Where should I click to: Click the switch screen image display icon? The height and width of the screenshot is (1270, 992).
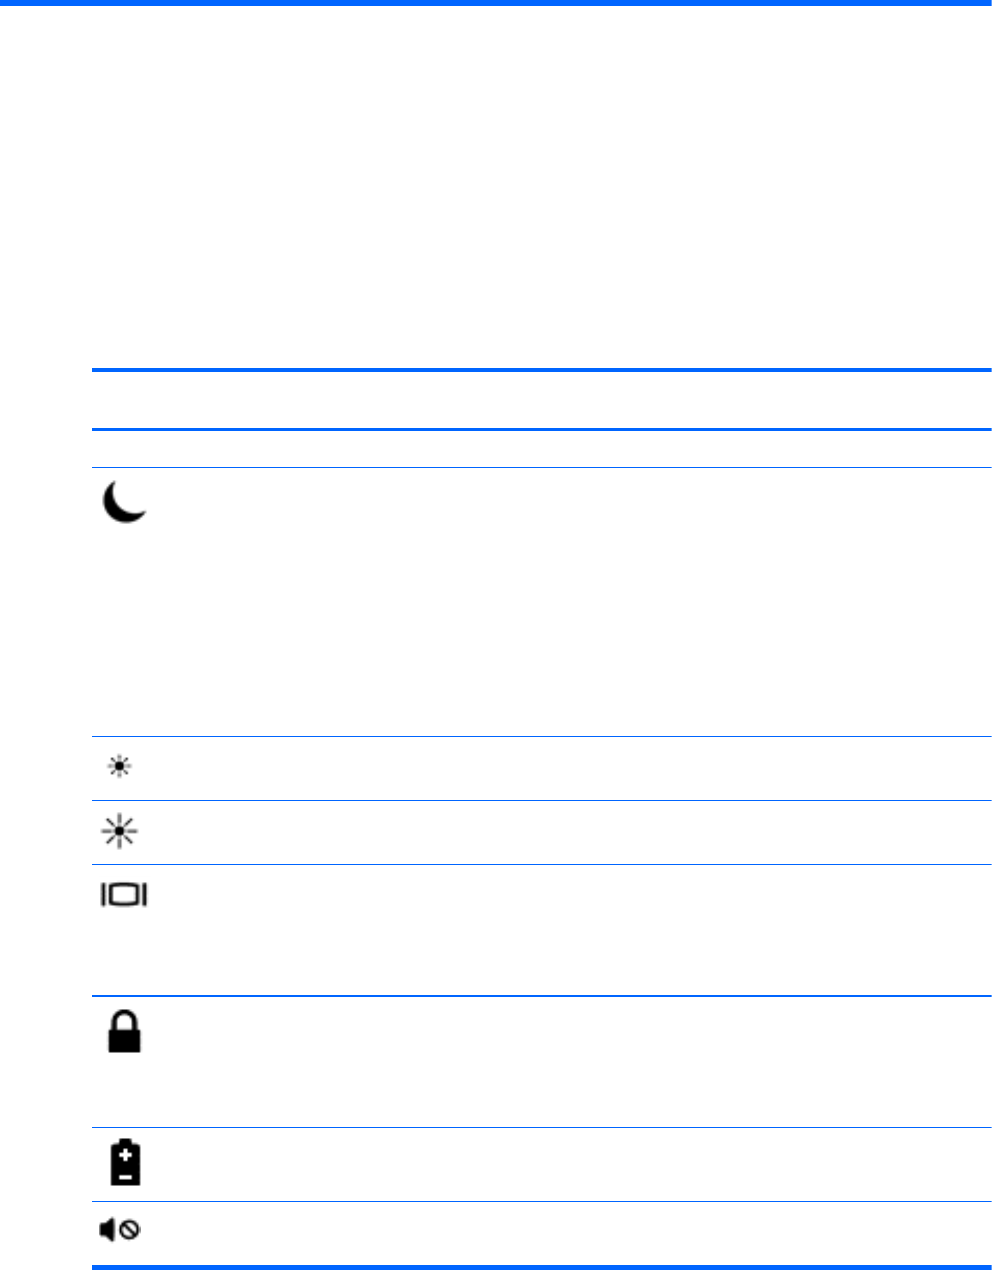pos(124,895)
